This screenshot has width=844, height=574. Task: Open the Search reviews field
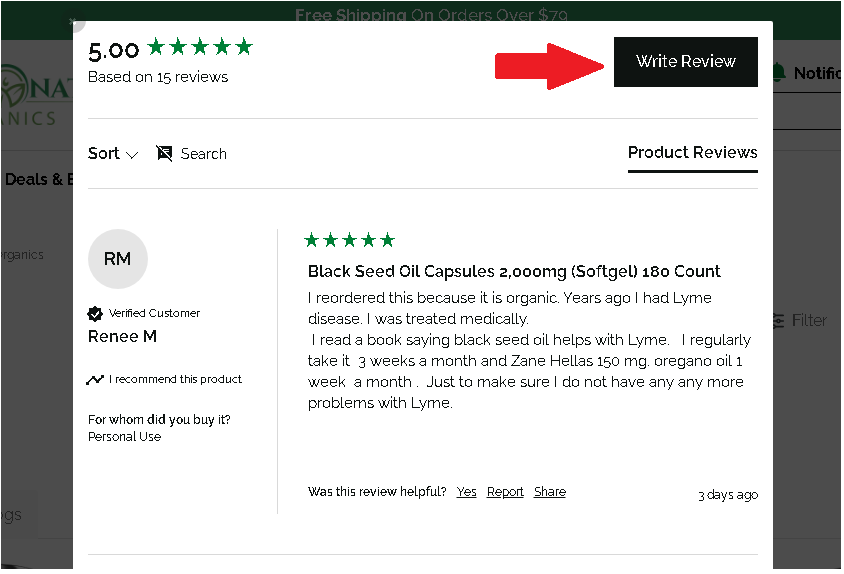(192, 153)
